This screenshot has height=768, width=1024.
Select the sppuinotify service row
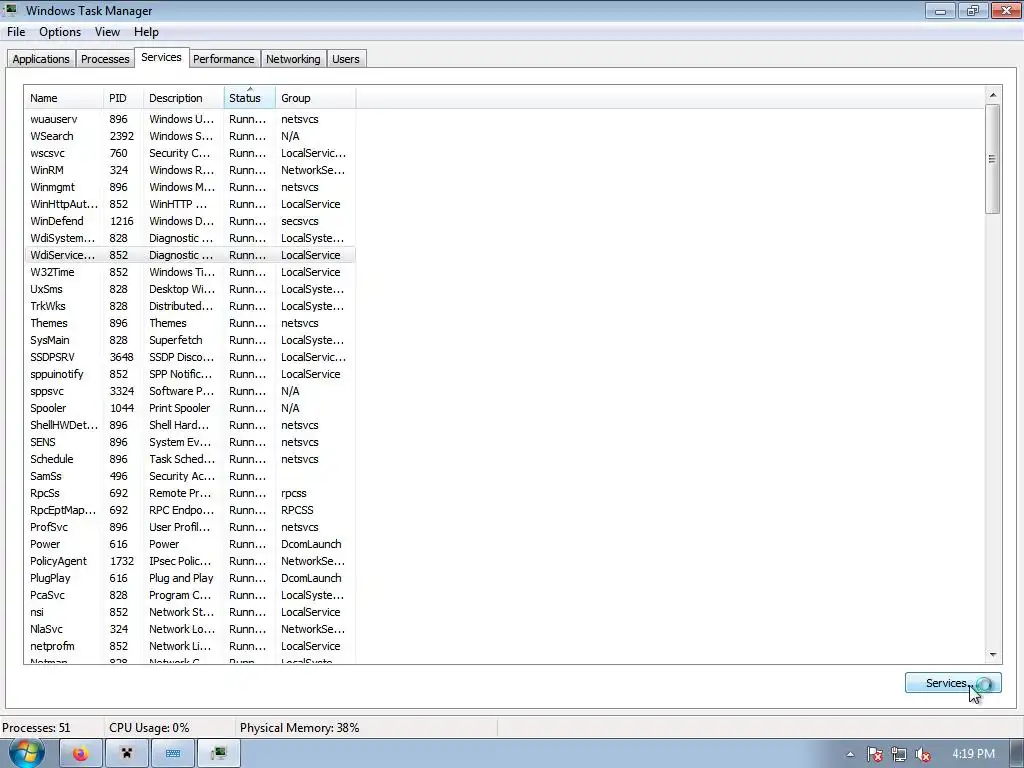190,374
